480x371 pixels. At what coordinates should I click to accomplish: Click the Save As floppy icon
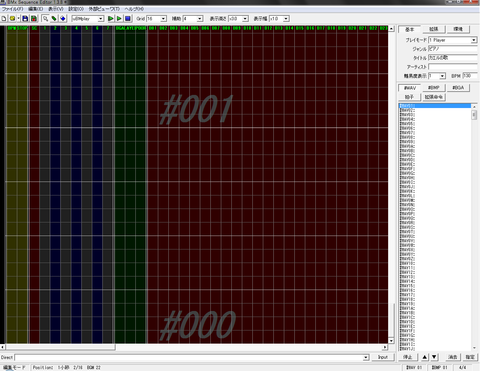[x=34, y=19]
